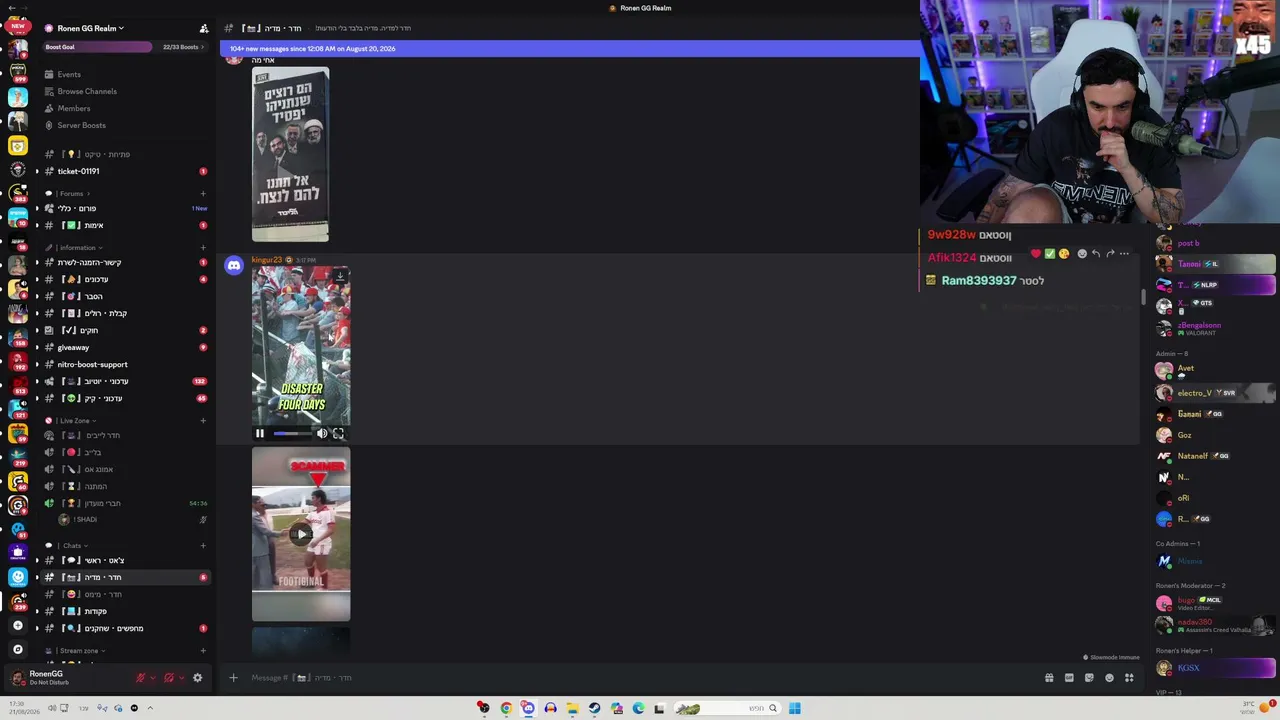Select the giveaway channel
This screenshot has height=720, width=1280.
coord(73,347)
